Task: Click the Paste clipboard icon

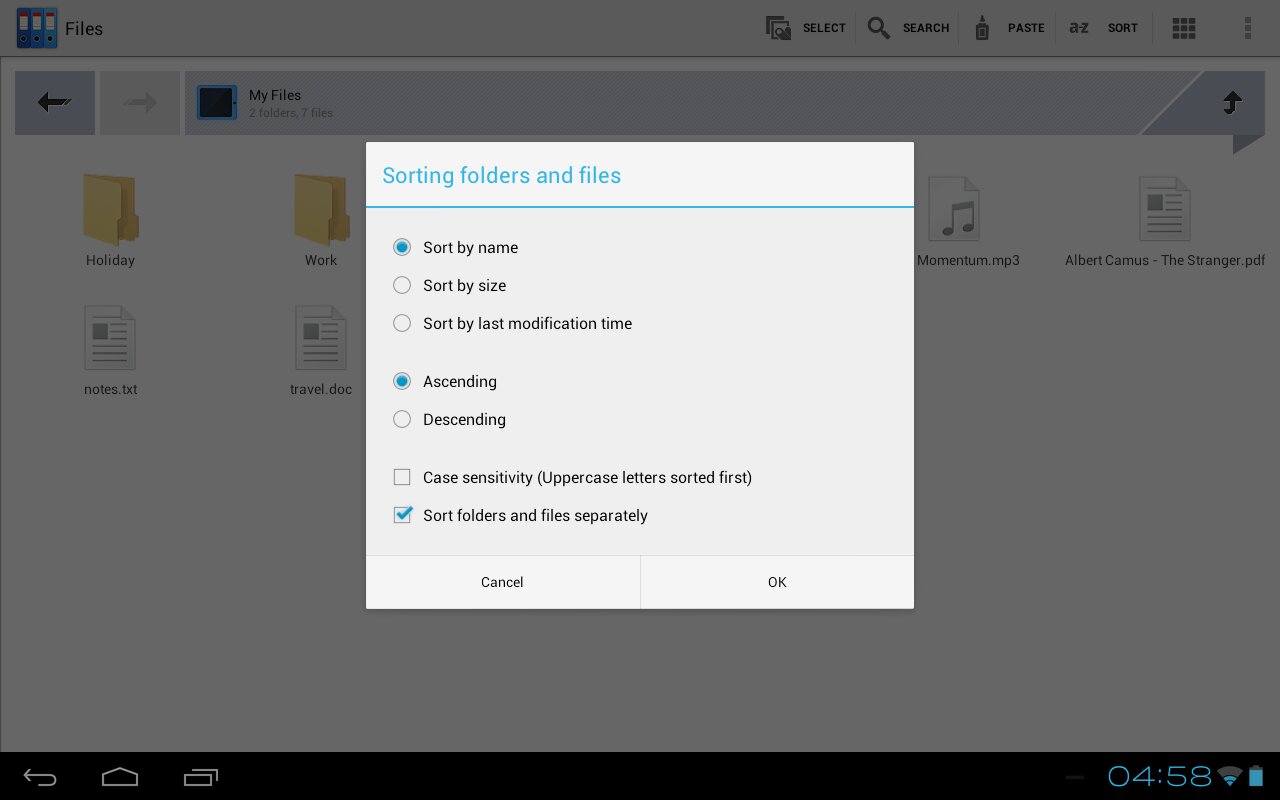Action: click(982, 28)
